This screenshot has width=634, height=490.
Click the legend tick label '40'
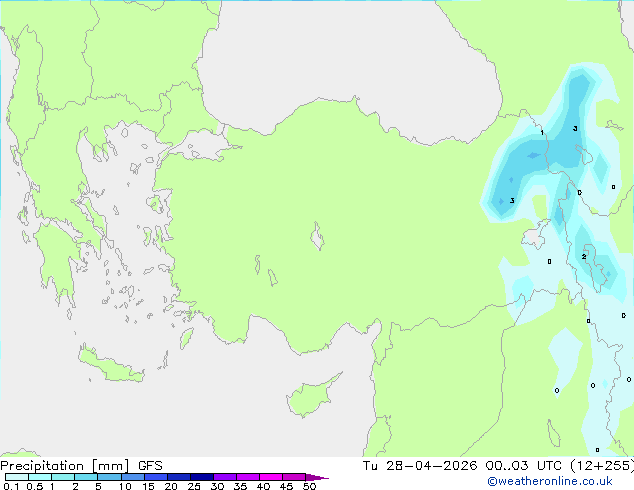(x=263, y=486)
